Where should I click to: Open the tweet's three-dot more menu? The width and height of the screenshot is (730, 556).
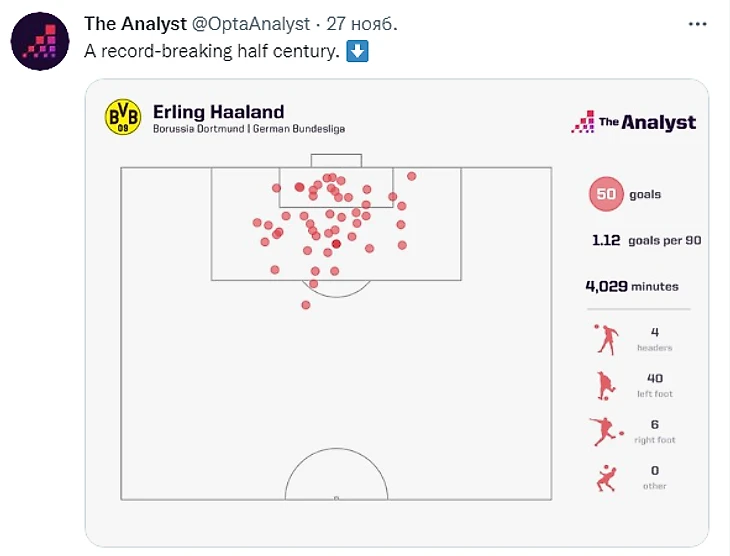point(695,24)
